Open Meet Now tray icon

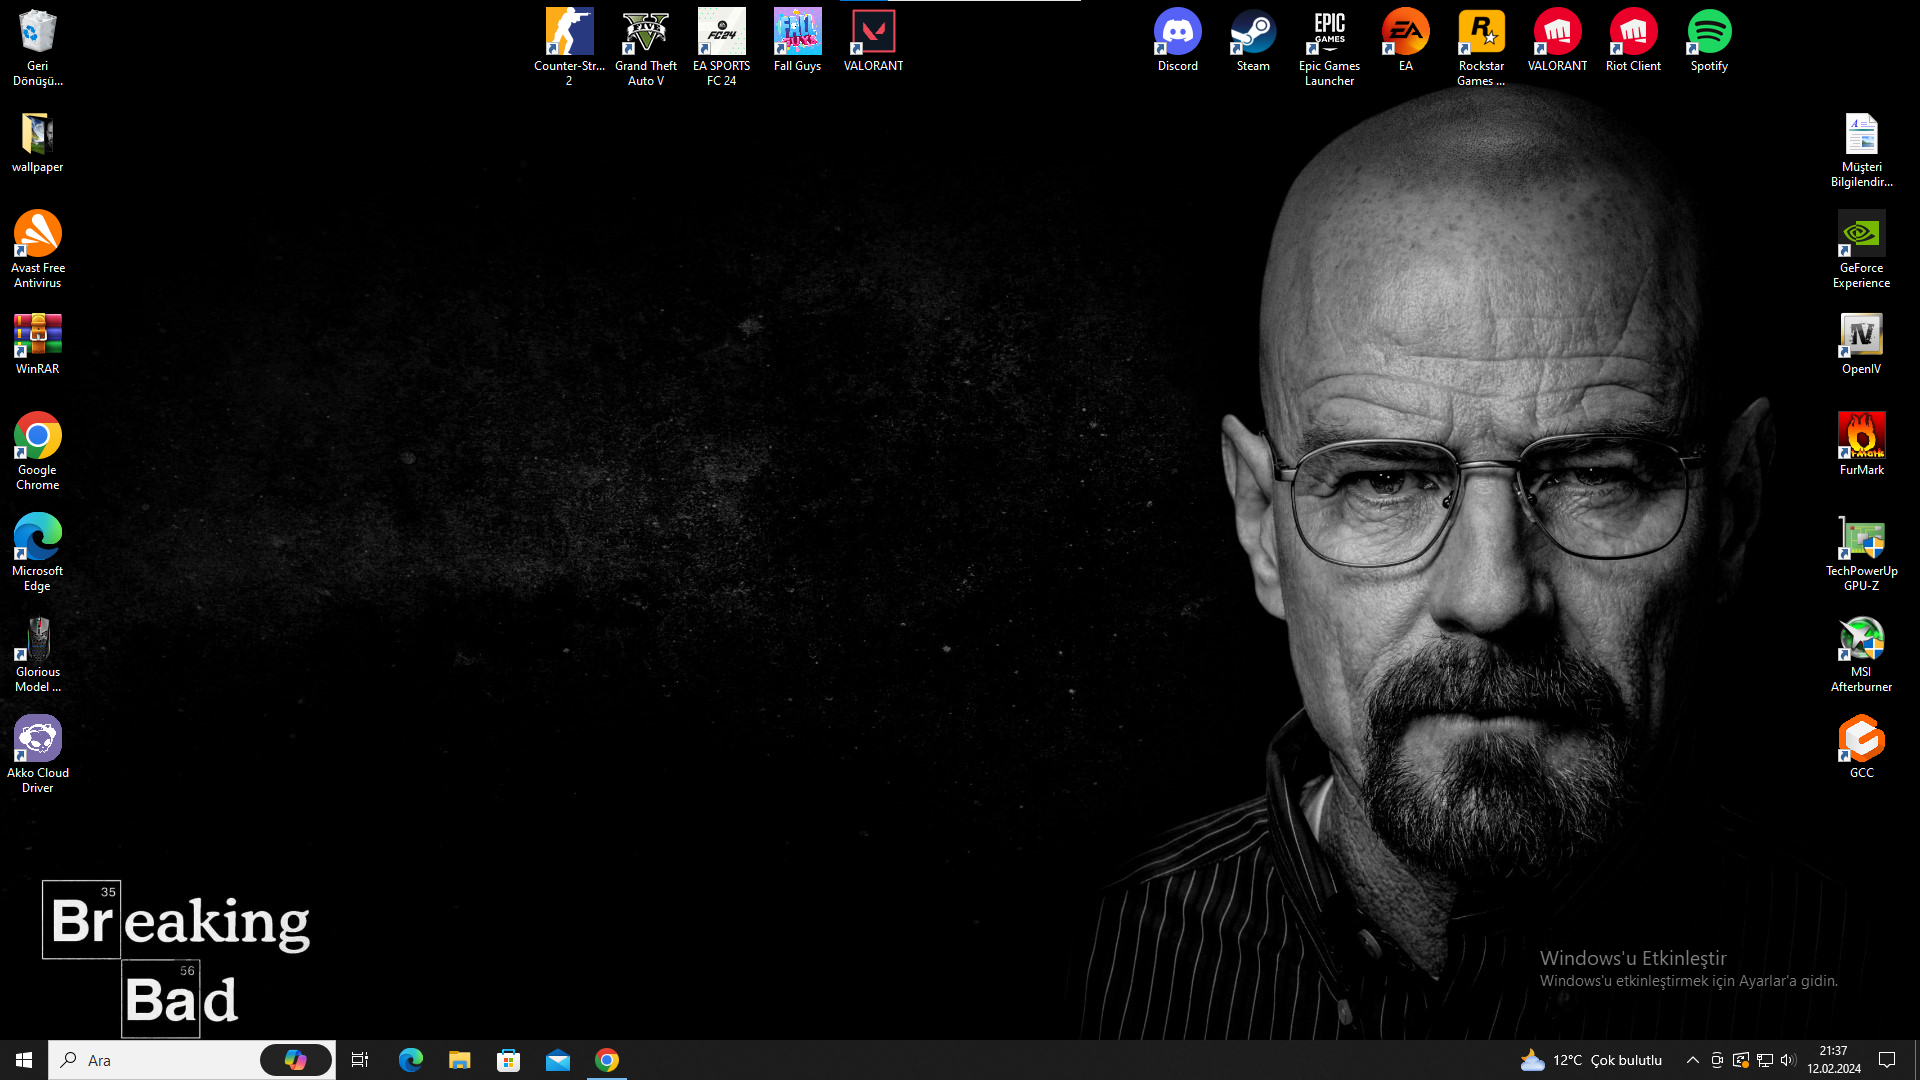1717,1060
